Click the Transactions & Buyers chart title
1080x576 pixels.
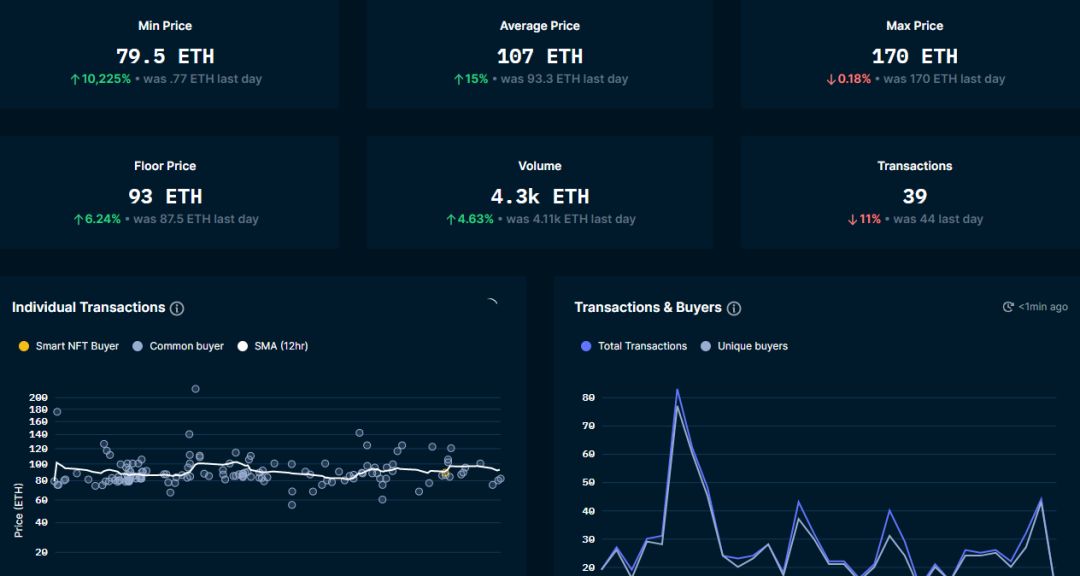coord(648,307)
